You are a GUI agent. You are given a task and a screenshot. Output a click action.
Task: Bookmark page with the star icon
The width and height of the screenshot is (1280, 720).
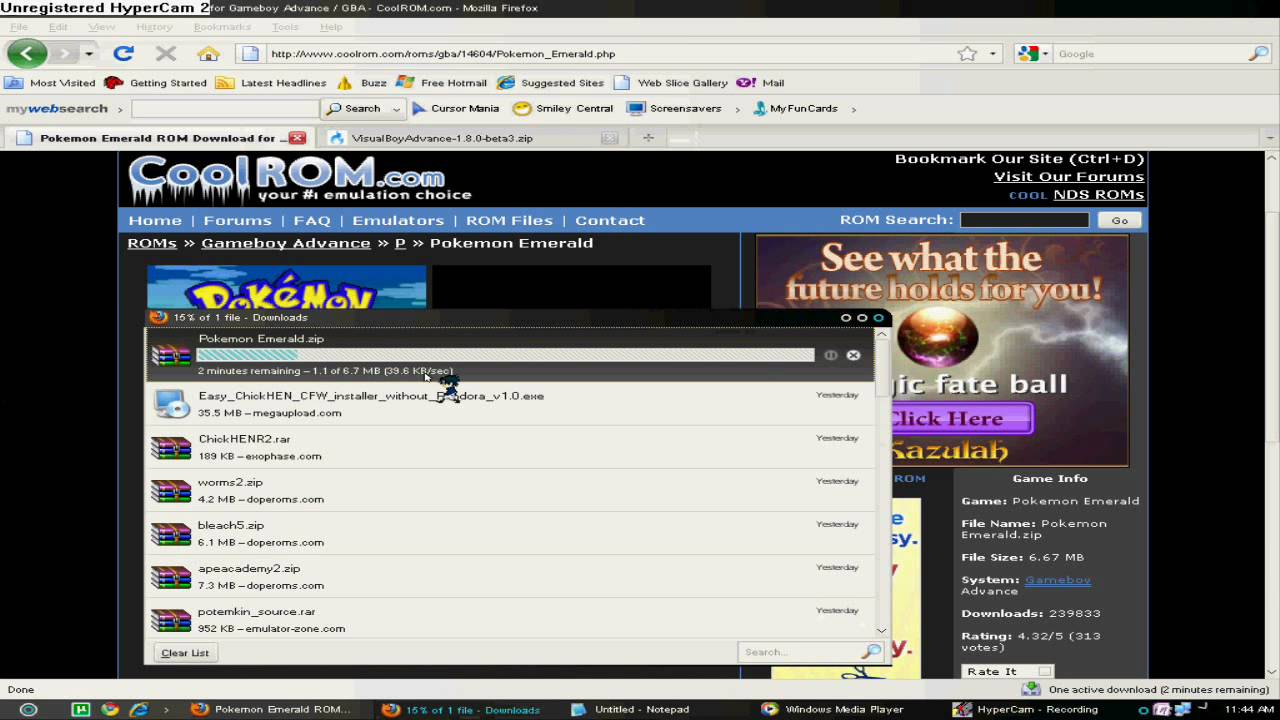coord(967,54)
